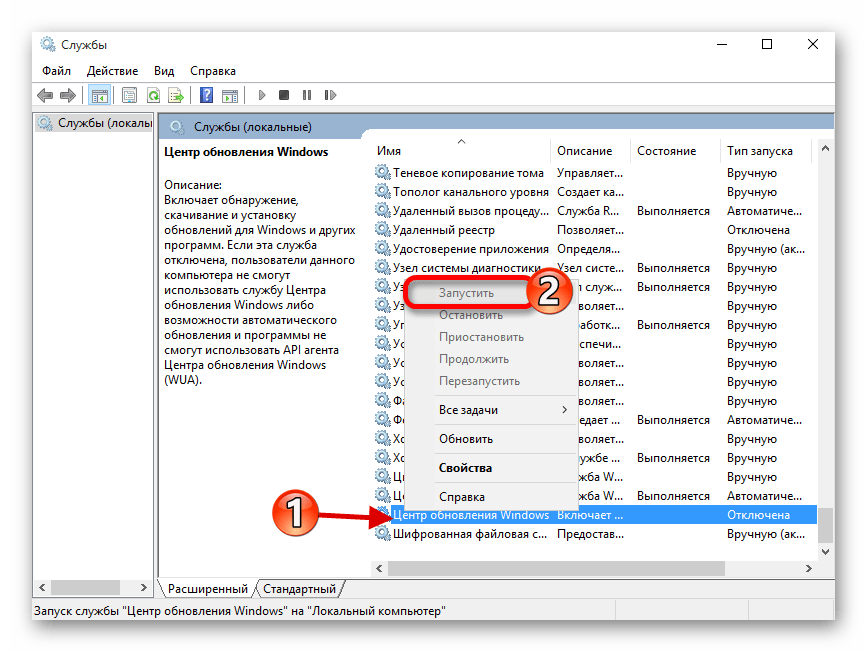Open the Файл menu
The height and width of the screenshot is (652, 867).
click(56, 71)
